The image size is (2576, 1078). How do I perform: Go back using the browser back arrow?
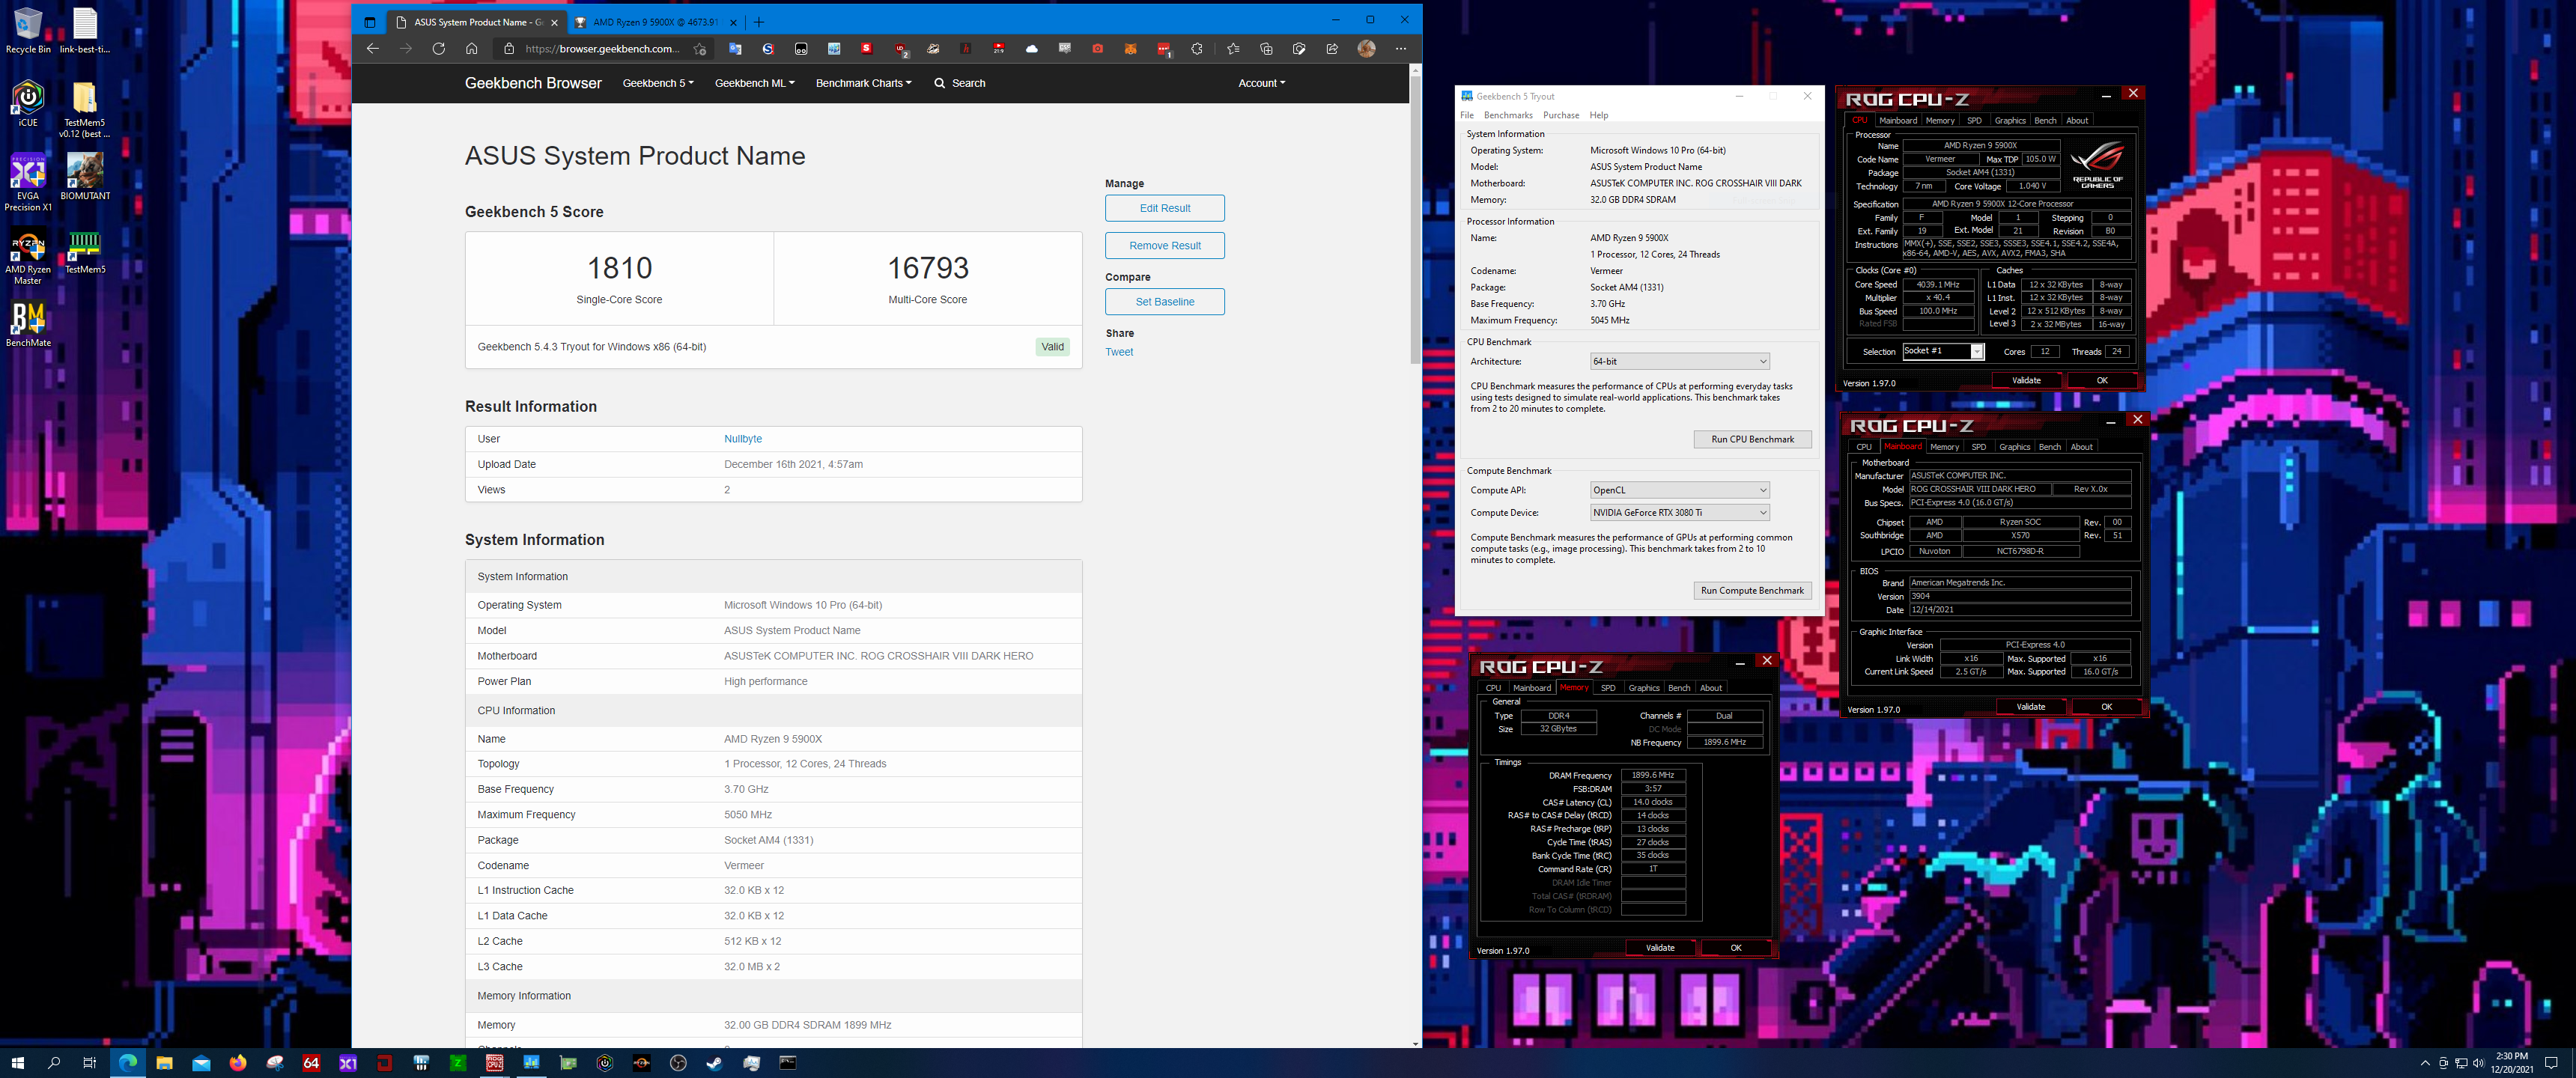373,48
